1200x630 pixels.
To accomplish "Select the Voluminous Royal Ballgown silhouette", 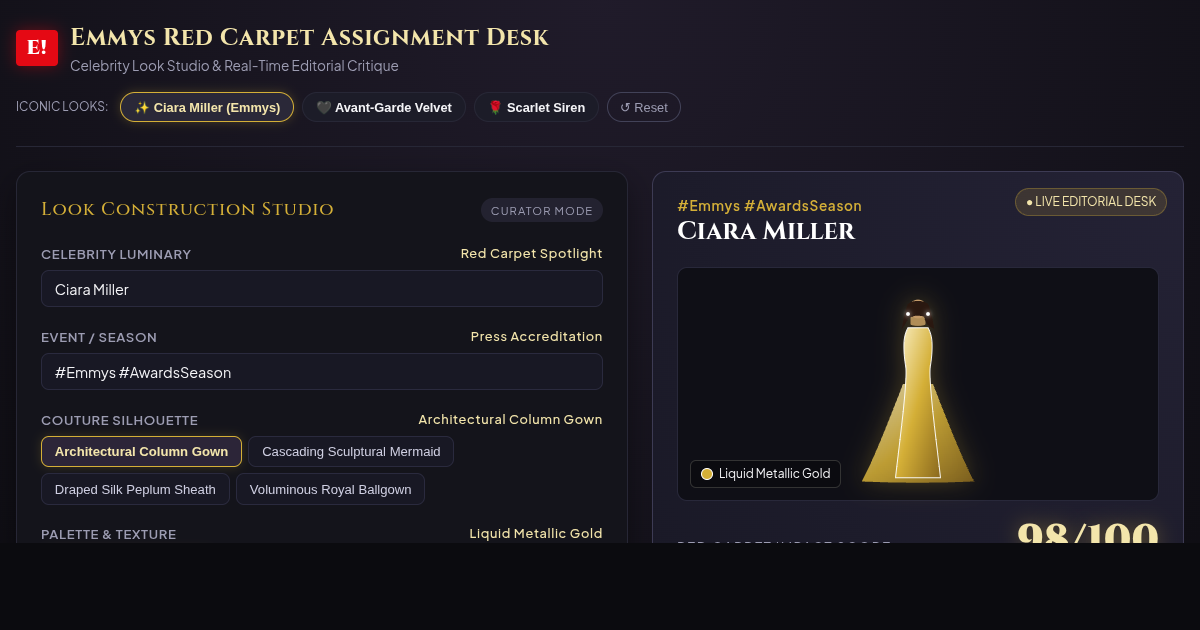I will (330, 489).
